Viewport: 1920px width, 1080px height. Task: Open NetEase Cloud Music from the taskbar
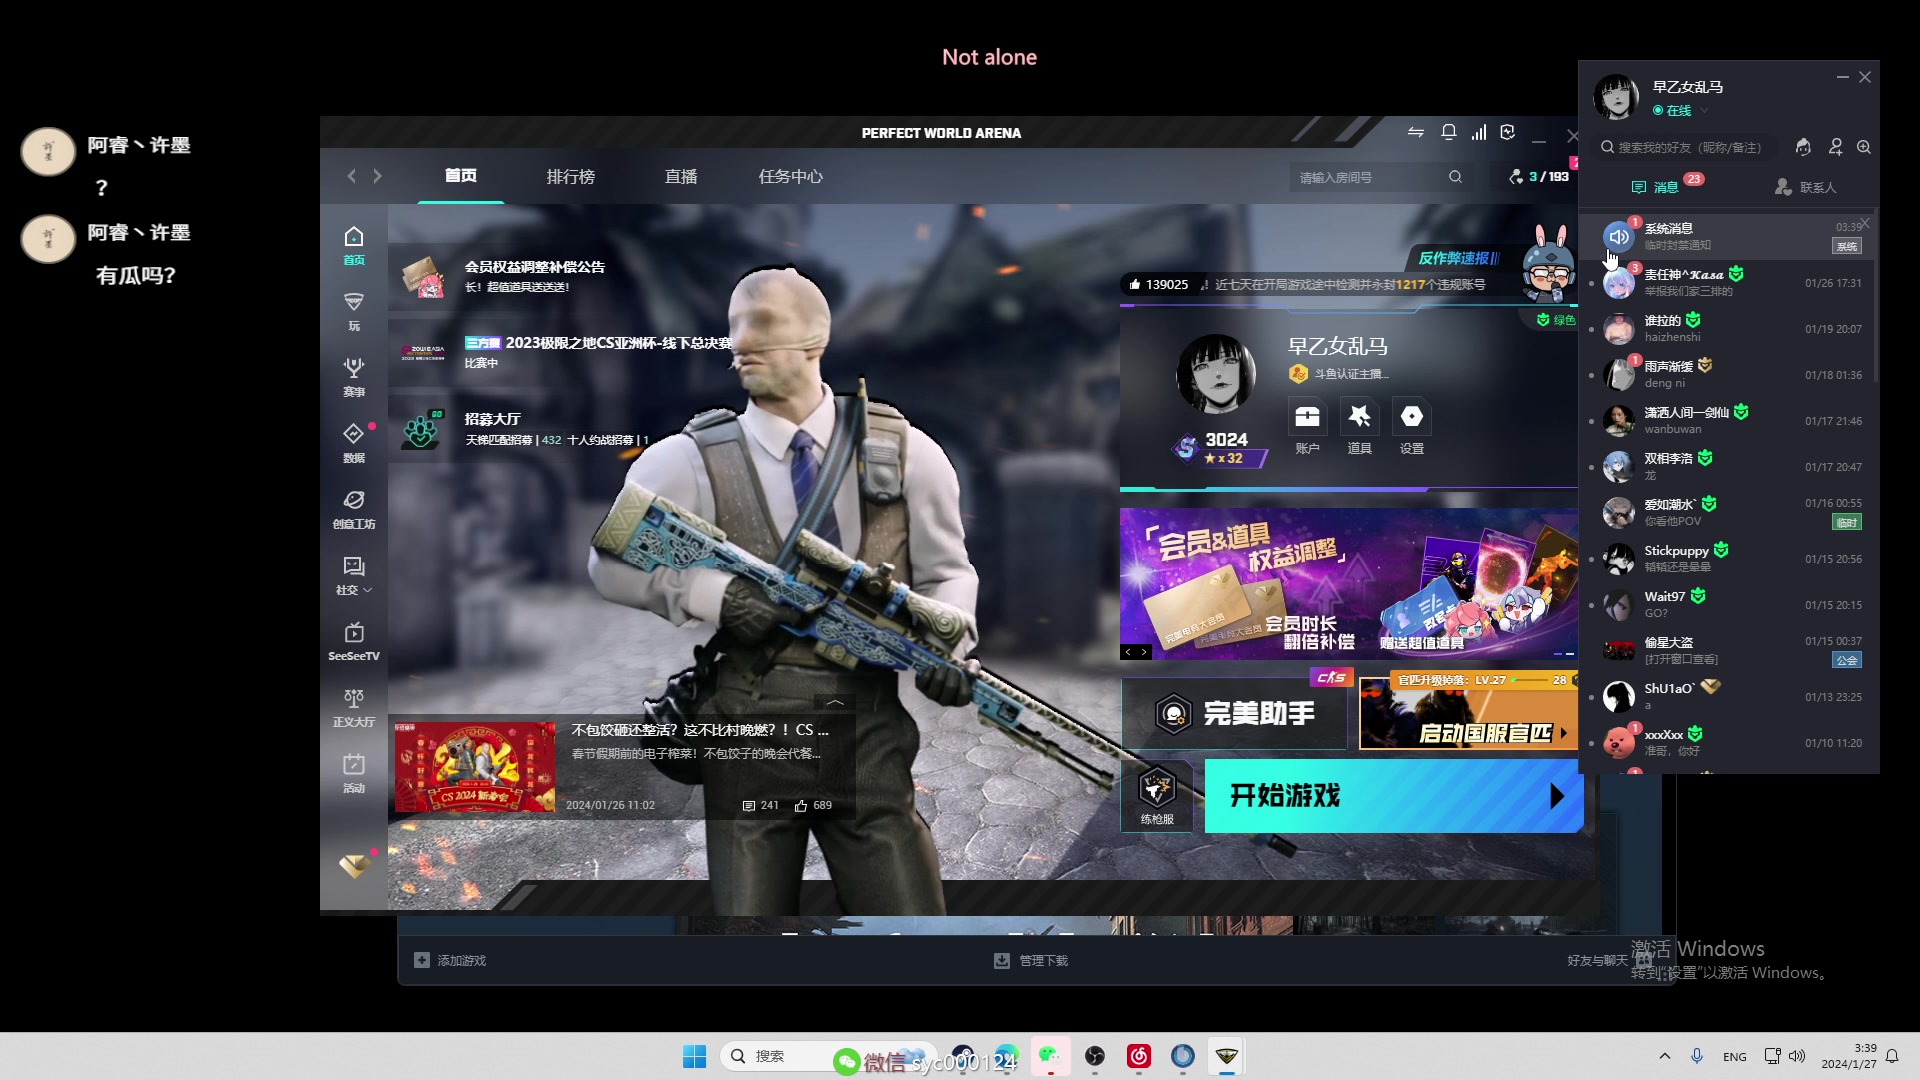[x=1139, y=1056]
